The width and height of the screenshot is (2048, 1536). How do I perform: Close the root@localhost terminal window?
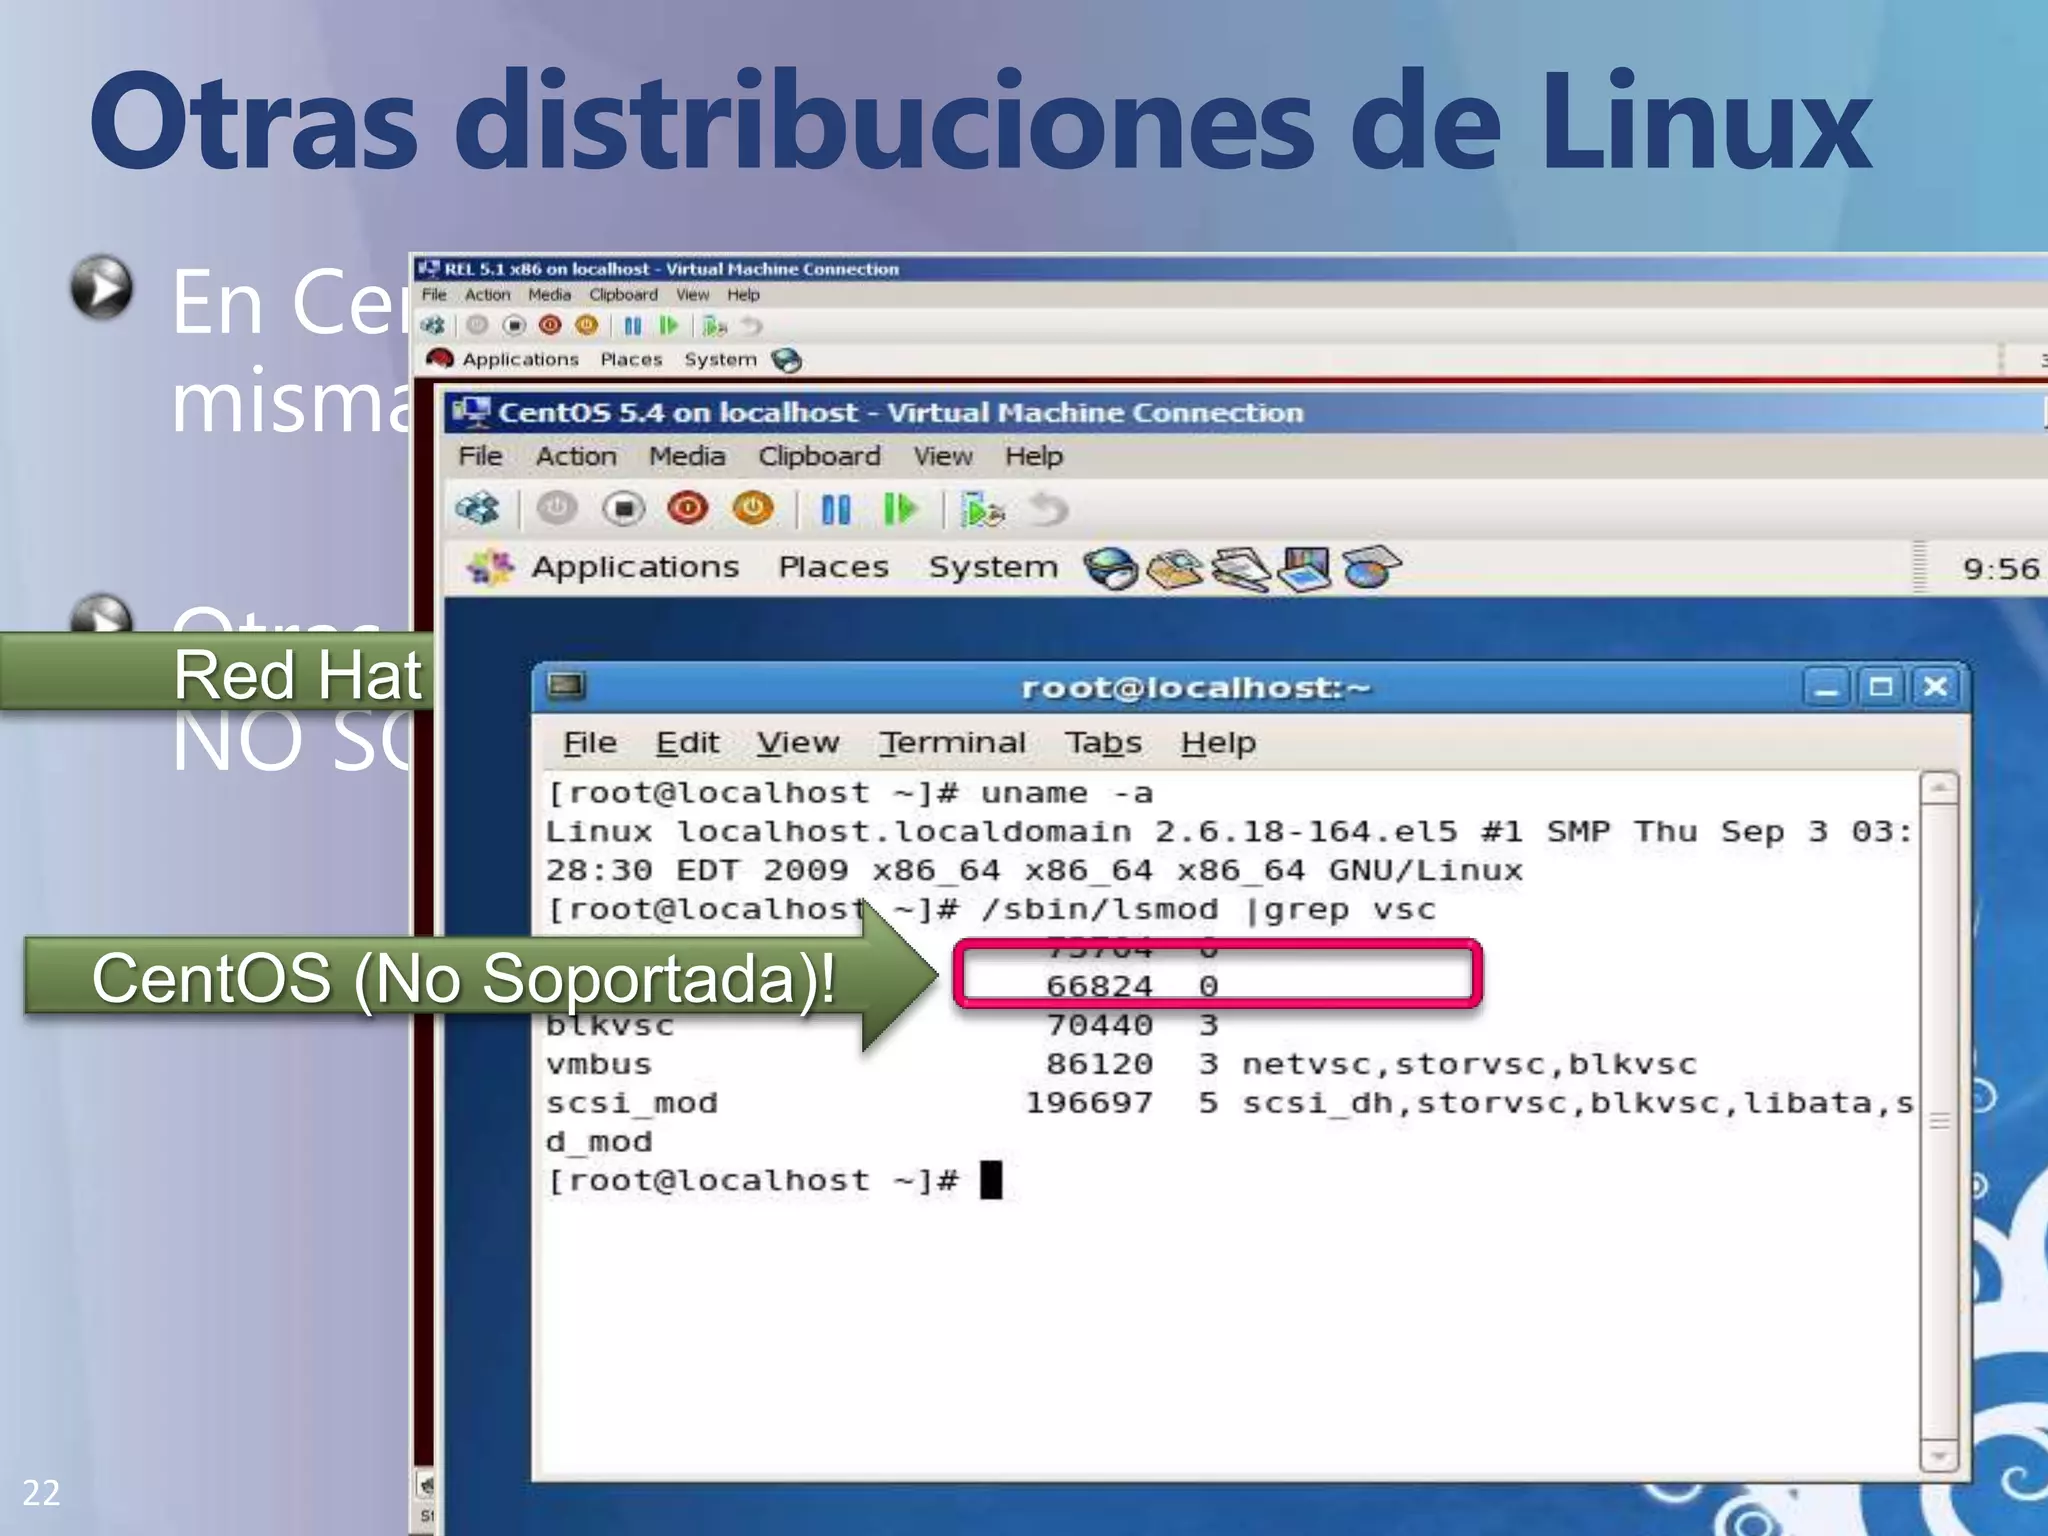pos(1935,688)
